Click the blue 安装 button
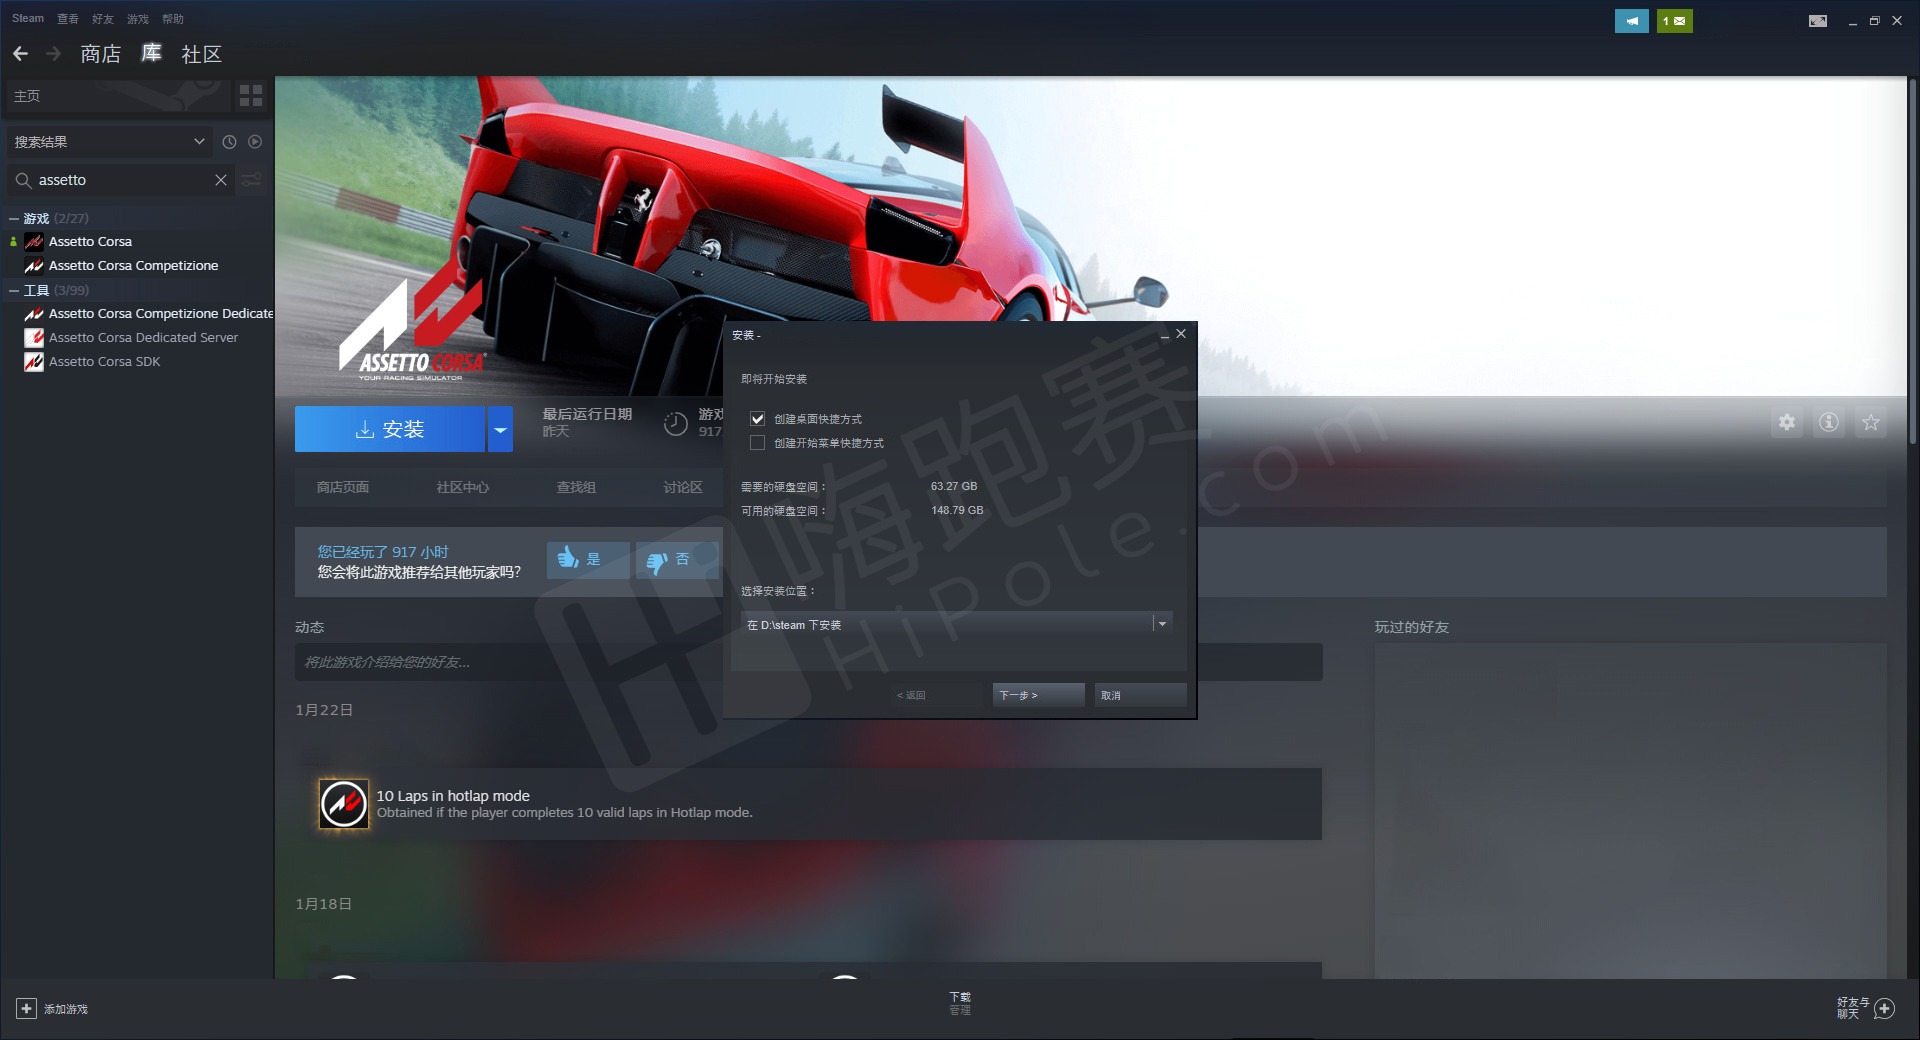Screen dimensions: 1920x1040 click(x=390, y=429)
